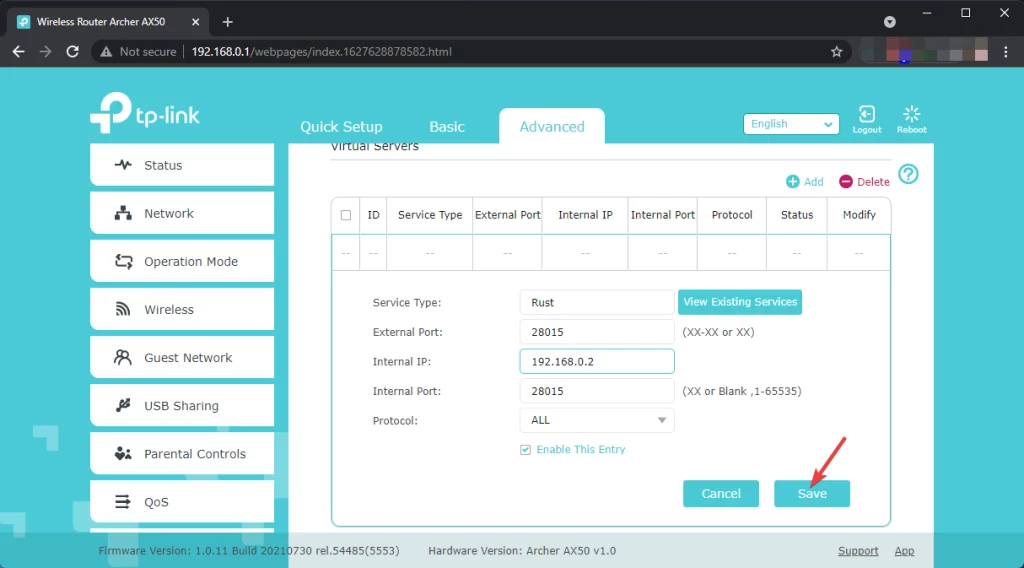Open the English language dropdown

pyautogui.click(x=791, y=124)
